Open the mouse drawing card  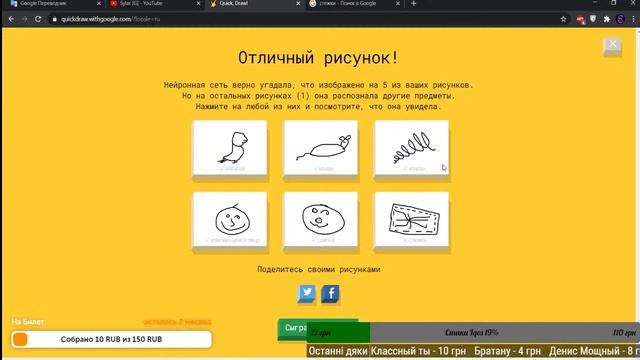pos(321,148)
